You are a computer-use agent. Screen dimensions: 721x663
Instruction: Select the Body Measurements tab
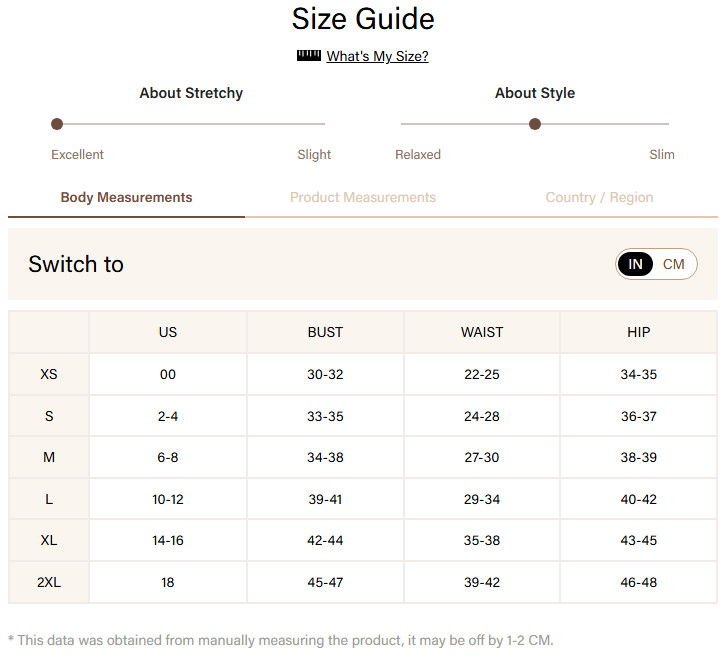126,197
